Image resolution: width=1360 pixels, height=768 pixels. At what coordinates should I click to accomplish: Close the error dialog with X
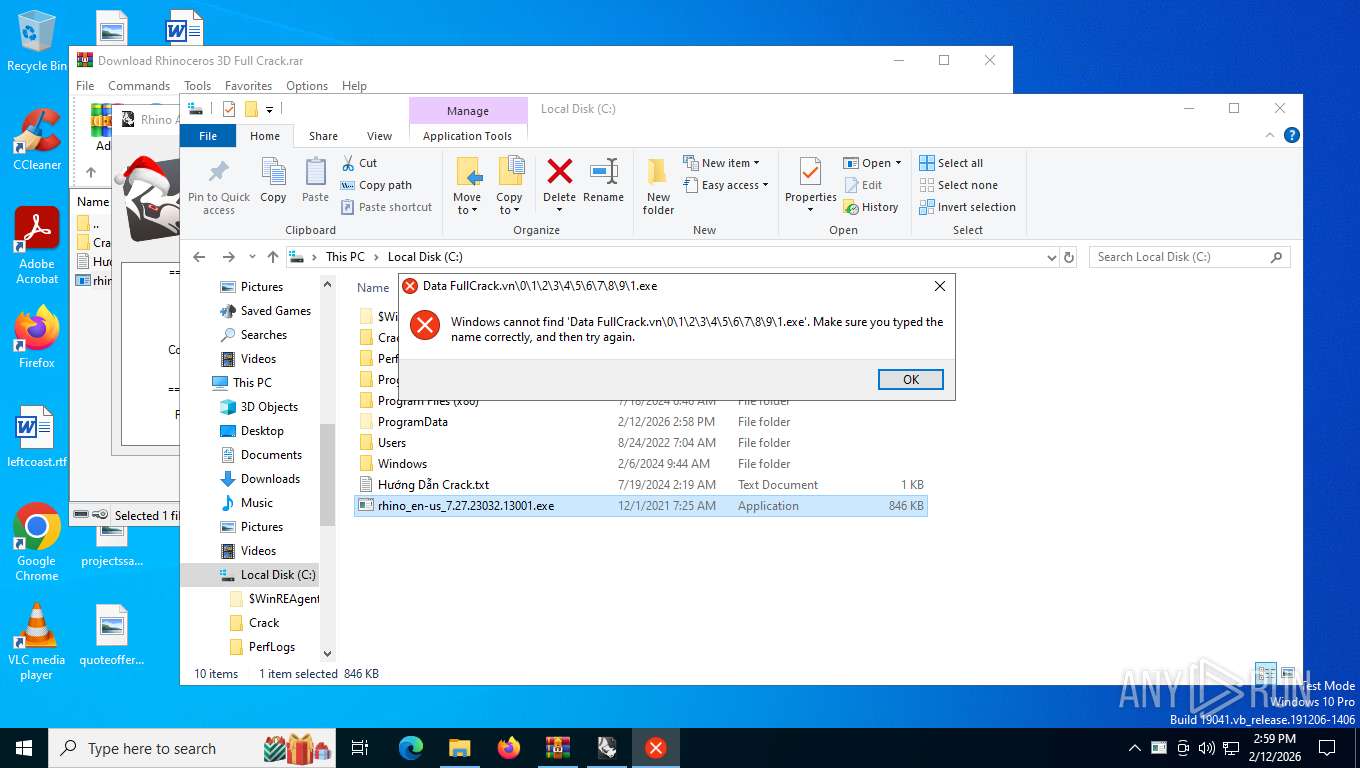coord(939,286)
